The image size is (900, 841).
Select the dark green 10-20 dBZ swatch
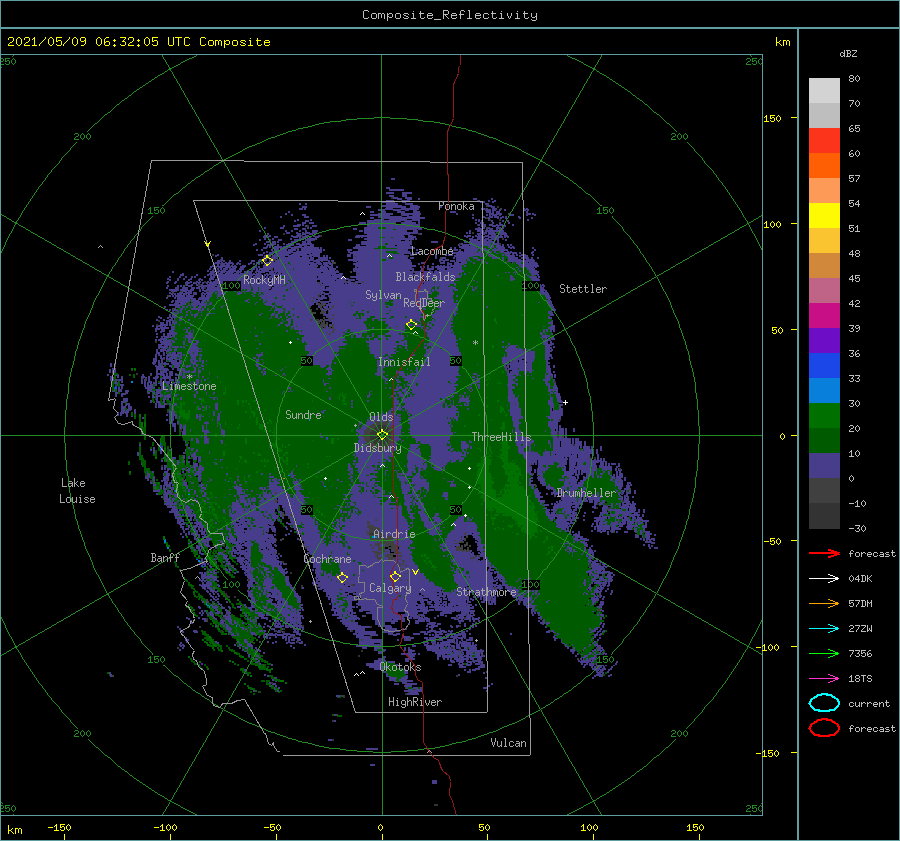[824, 440]
